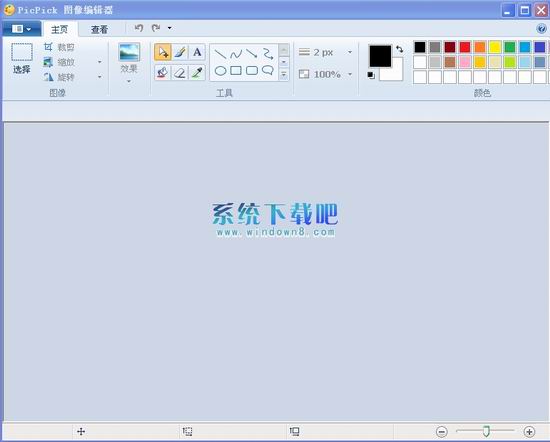Click the 裁剪 crop button
Viewport: 550px width, 442px height.
pyautogui.click(x=59, y=47)
